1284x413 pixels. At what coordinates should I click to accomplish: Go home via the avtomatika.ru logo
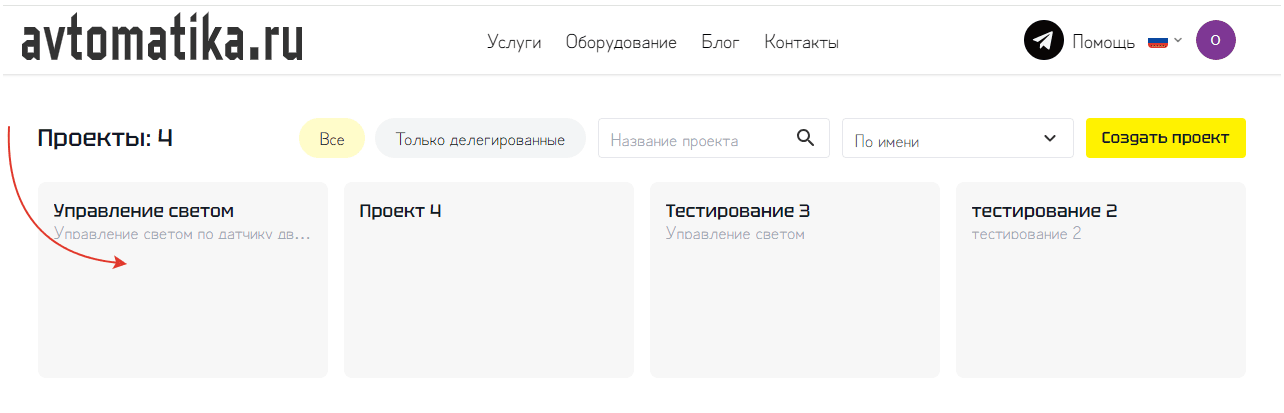(x=162, y=41)
